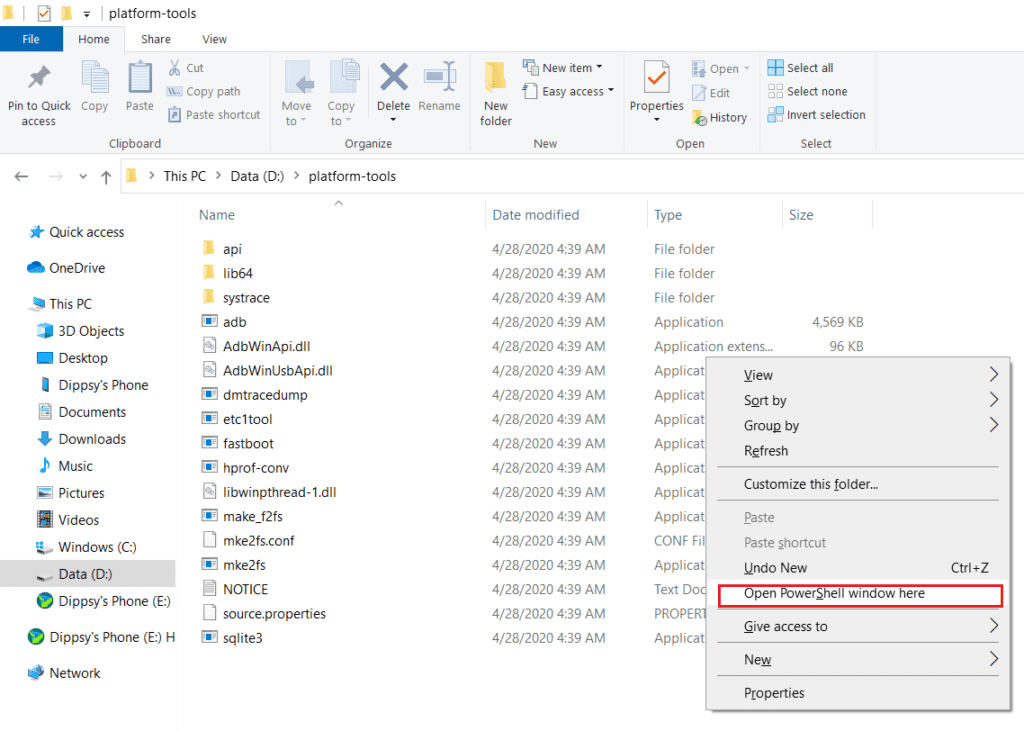Open the New submenu in context menu
The width and height of the screenshot is (1024, 731).
click(x=858, y=660)
